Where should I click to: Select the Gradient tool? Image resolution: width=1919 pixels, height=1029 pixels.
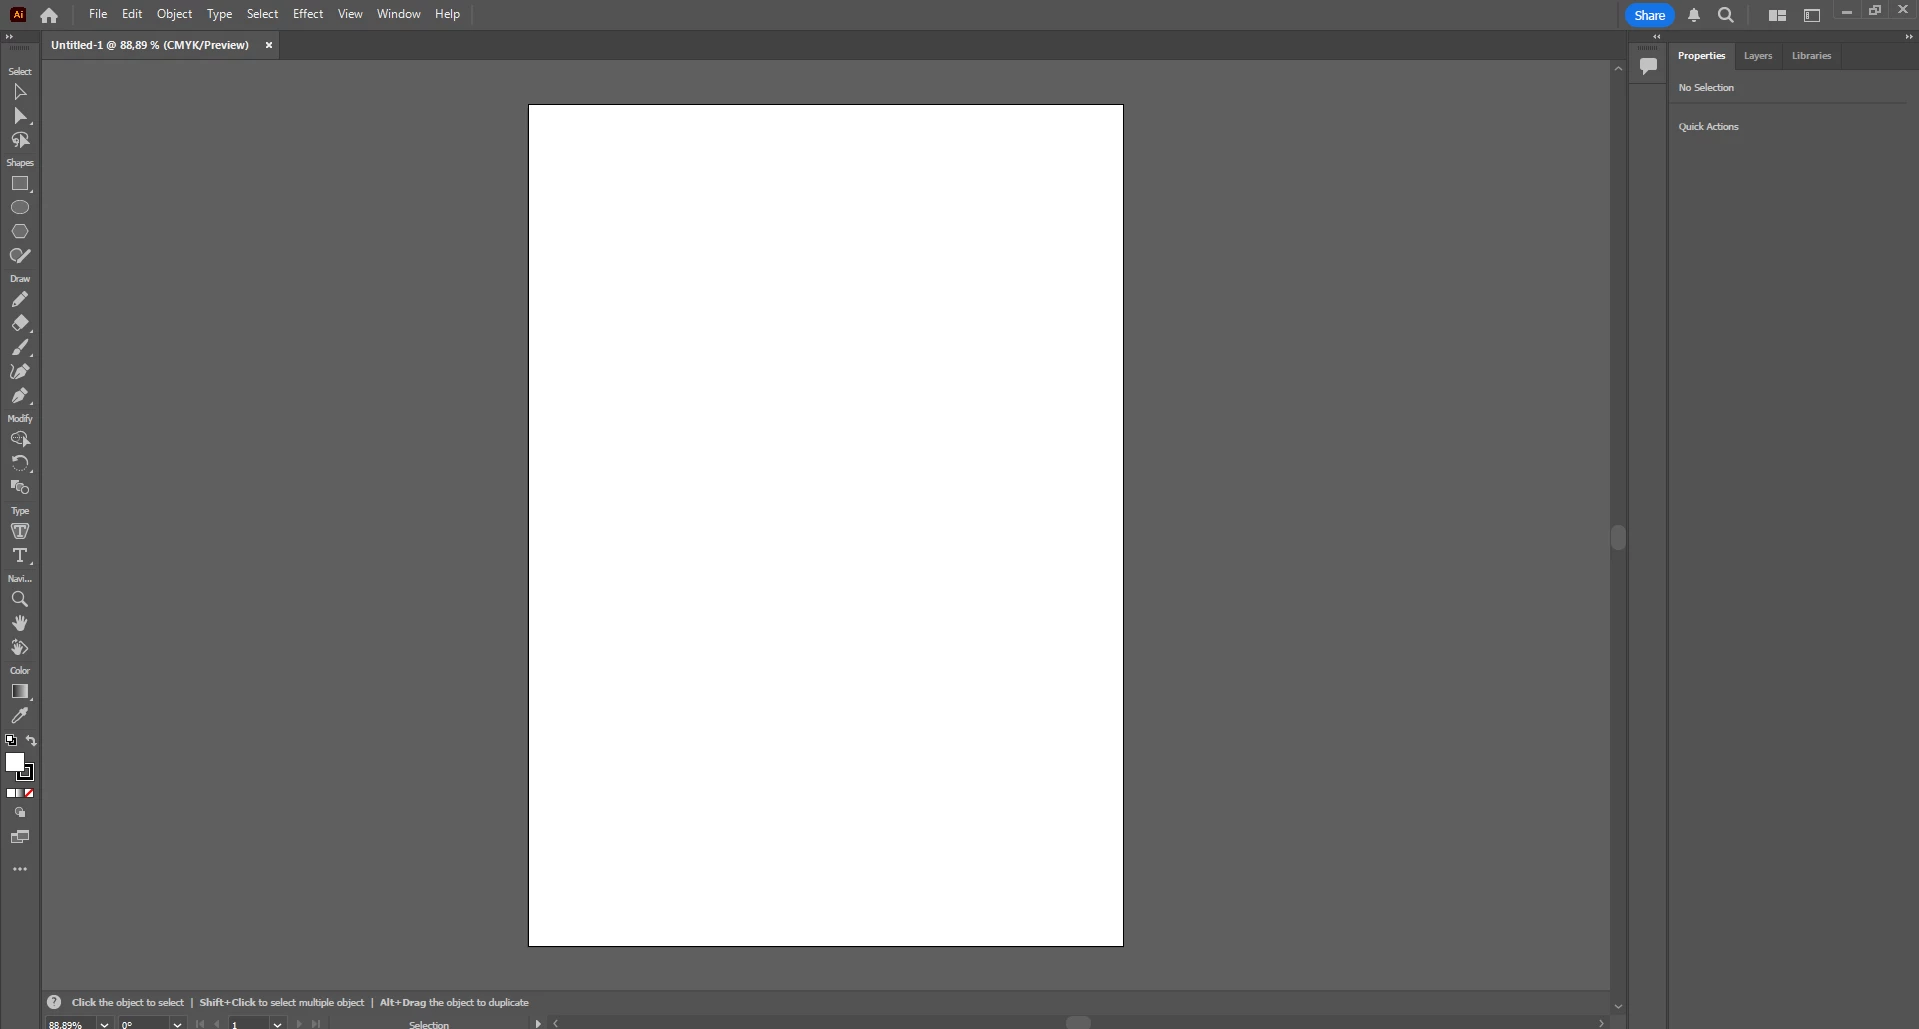(20, 692)
